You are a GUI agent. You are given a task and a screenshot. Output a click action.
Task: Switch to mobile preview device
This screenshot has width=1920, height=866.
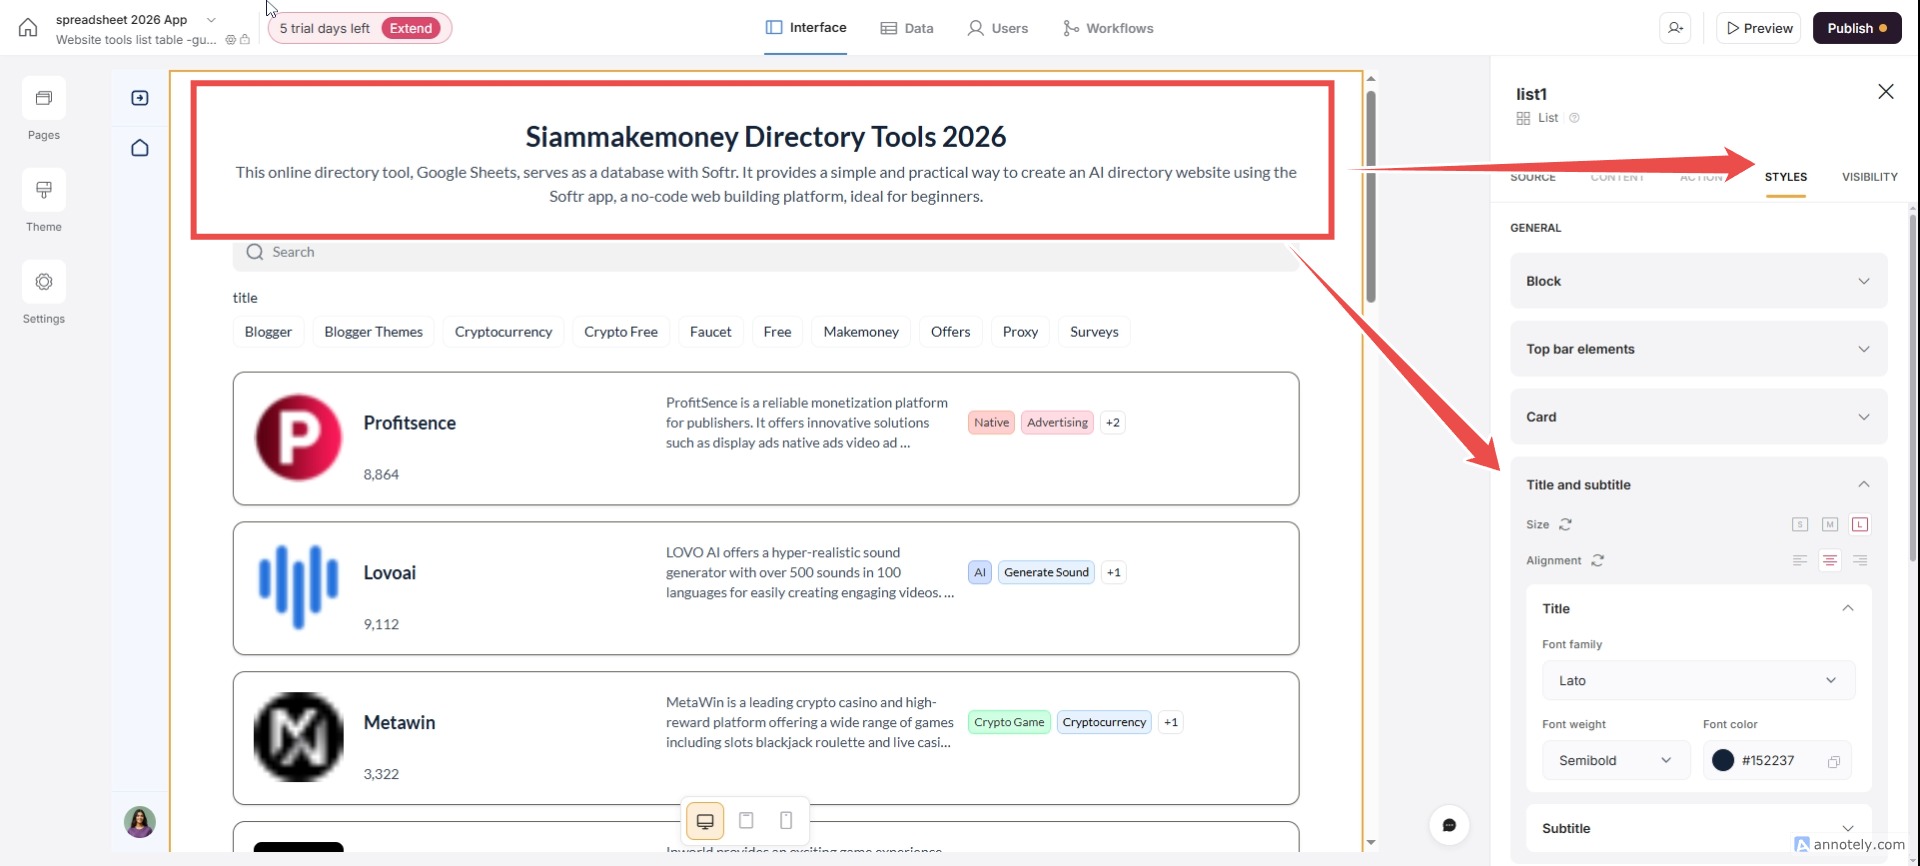(786, 821)
